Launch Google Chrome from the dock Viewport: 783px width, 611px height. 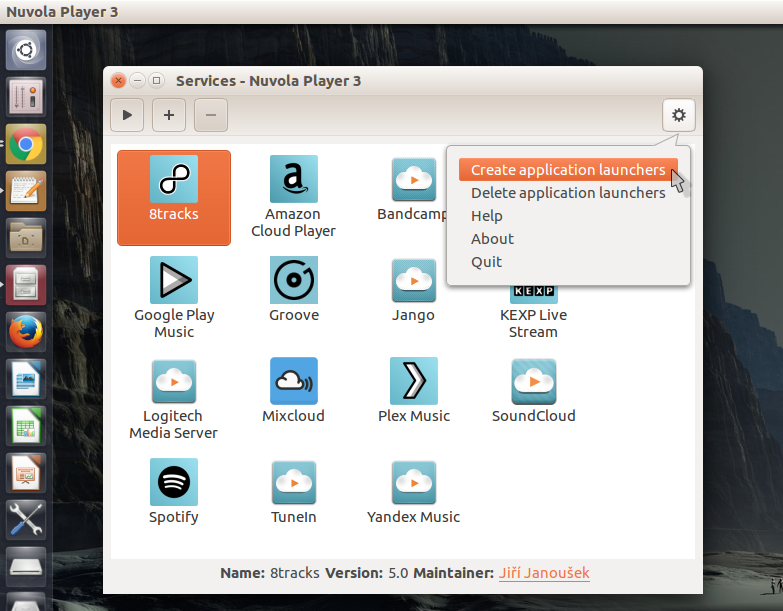(26, 144)
